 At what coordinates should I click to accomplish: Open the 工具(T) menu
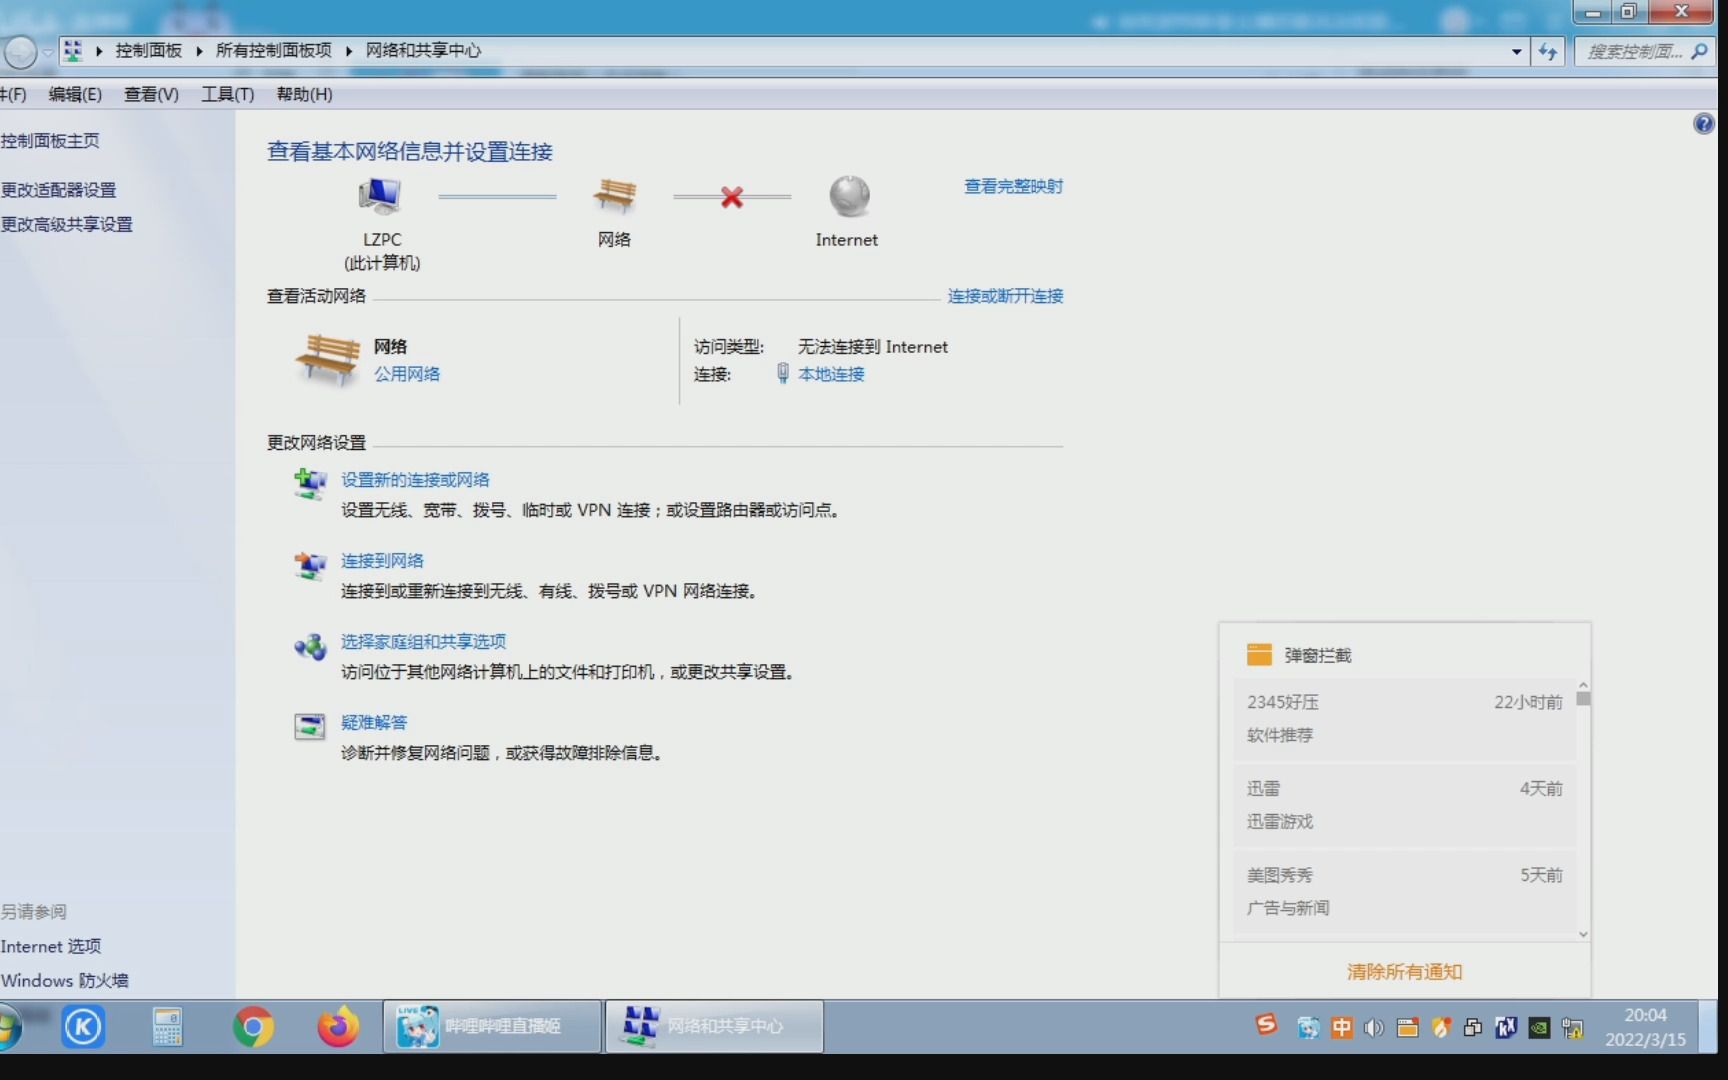[x=228, y=94]
